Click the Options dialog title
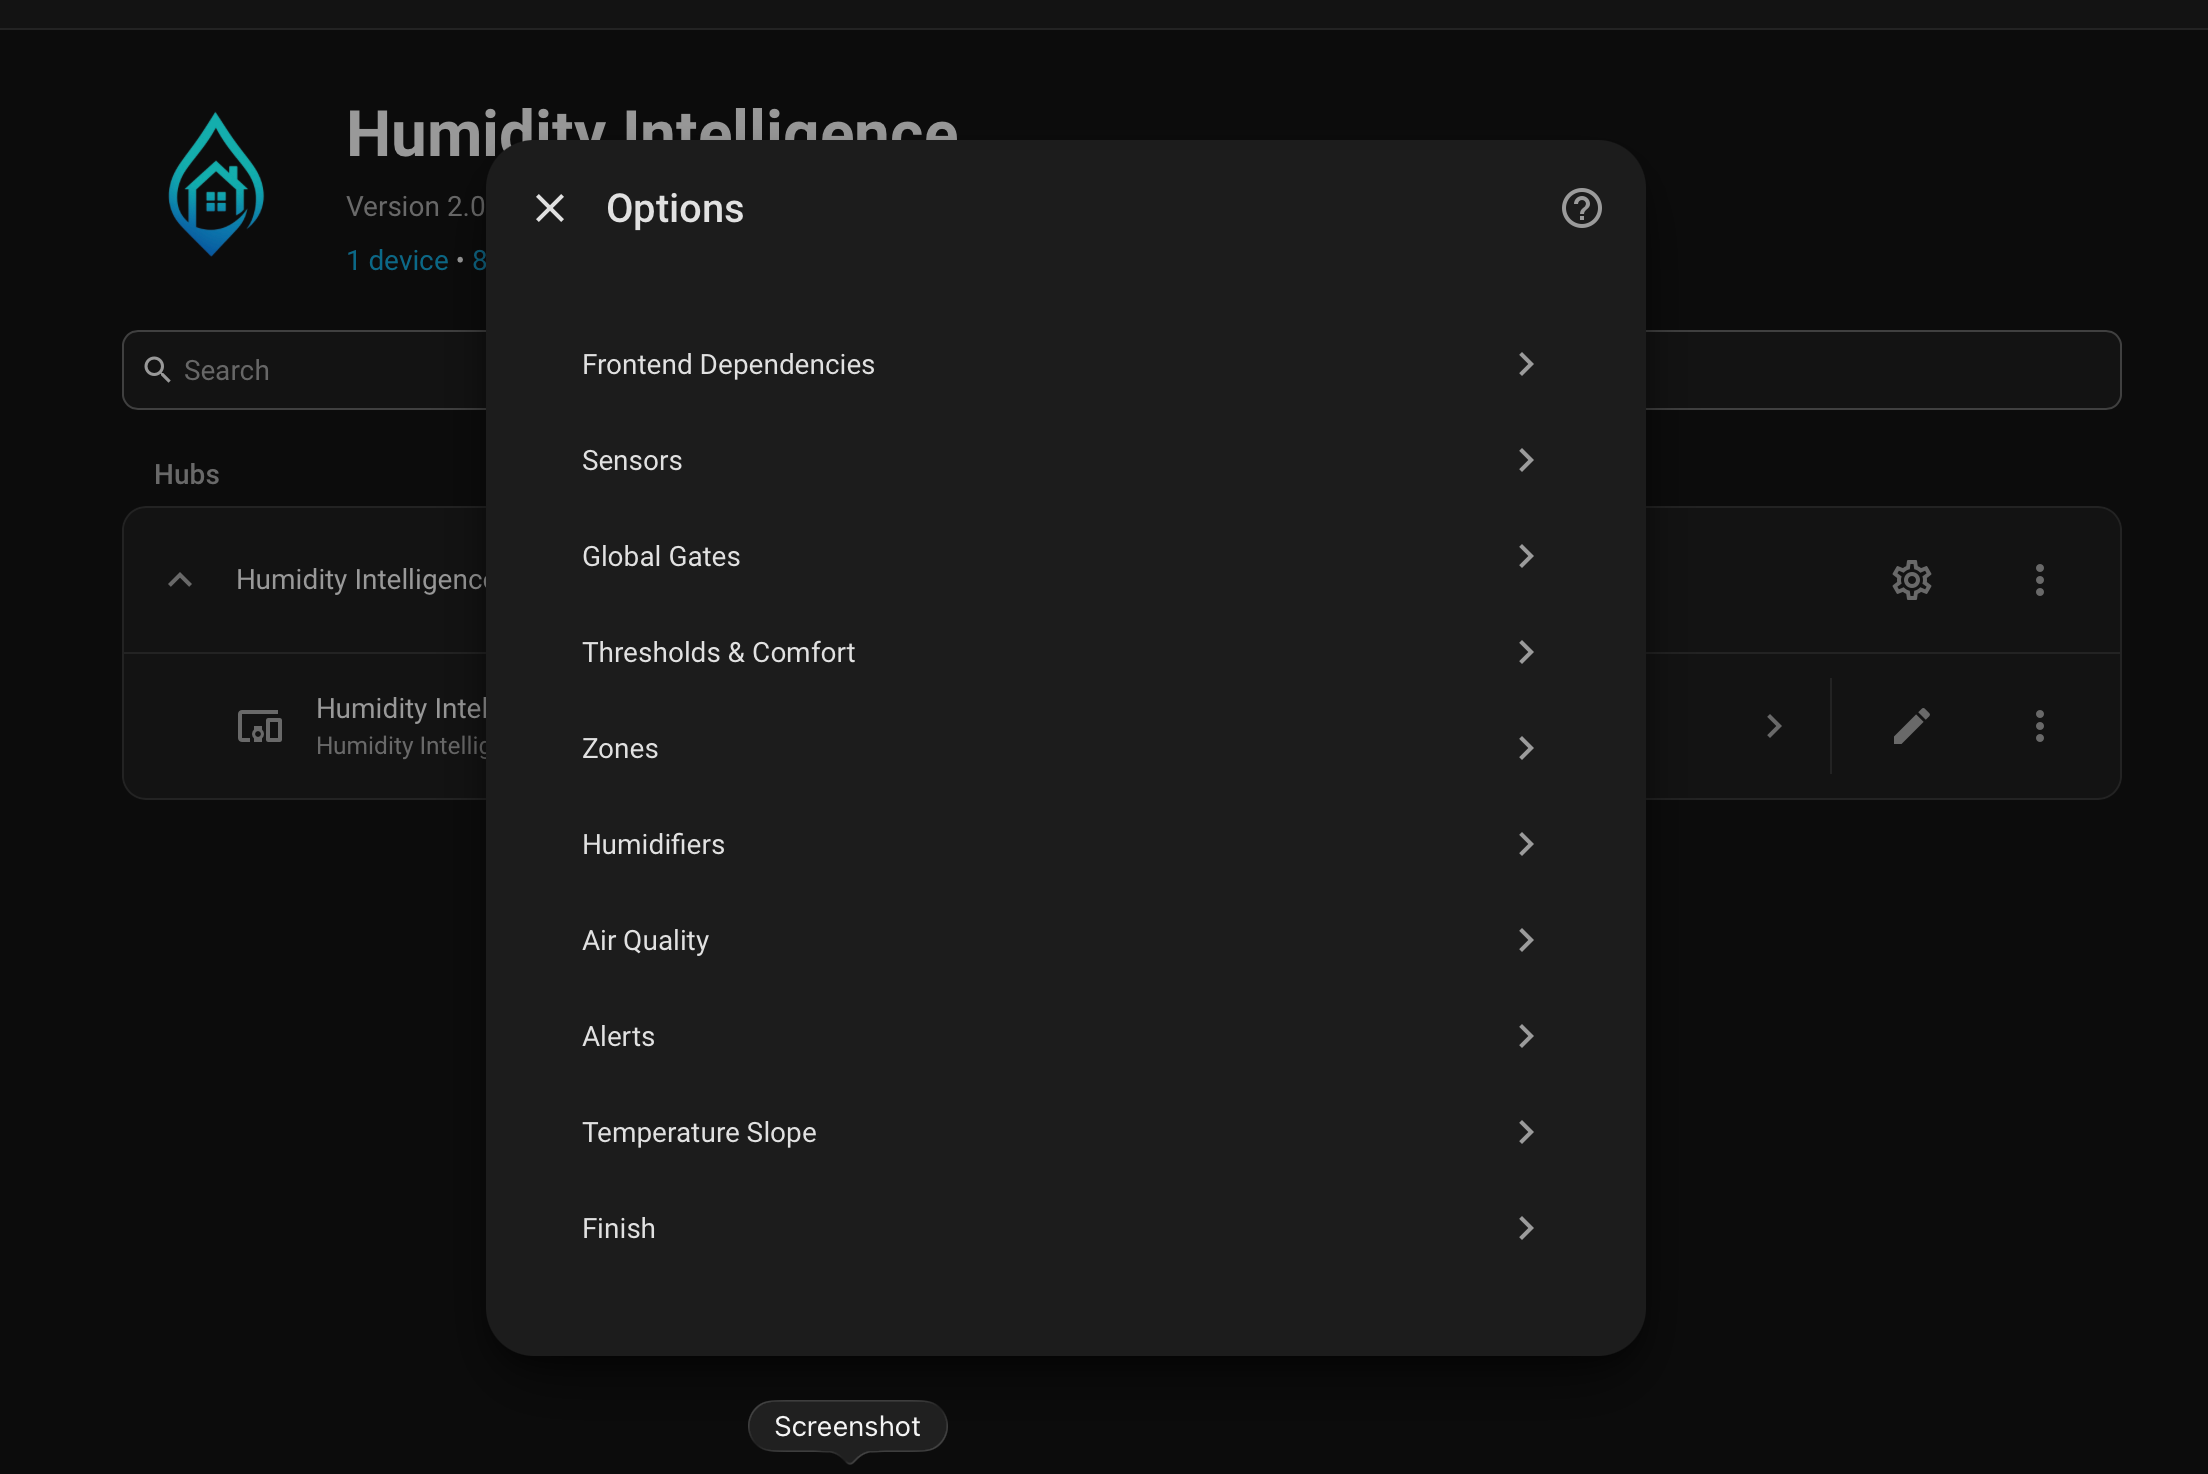 point(675,208)
